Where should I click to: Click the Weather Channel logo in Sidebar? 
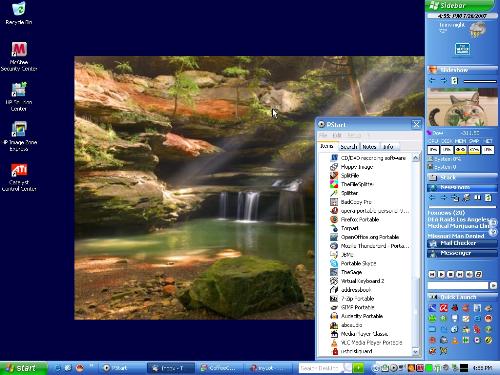click(x=463, y=49)
